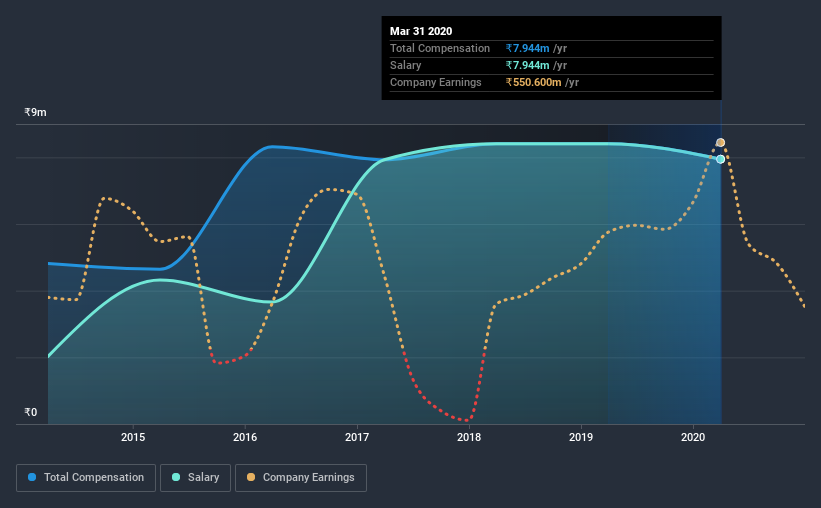Click the 2018 x-axis label

[469, 437]
